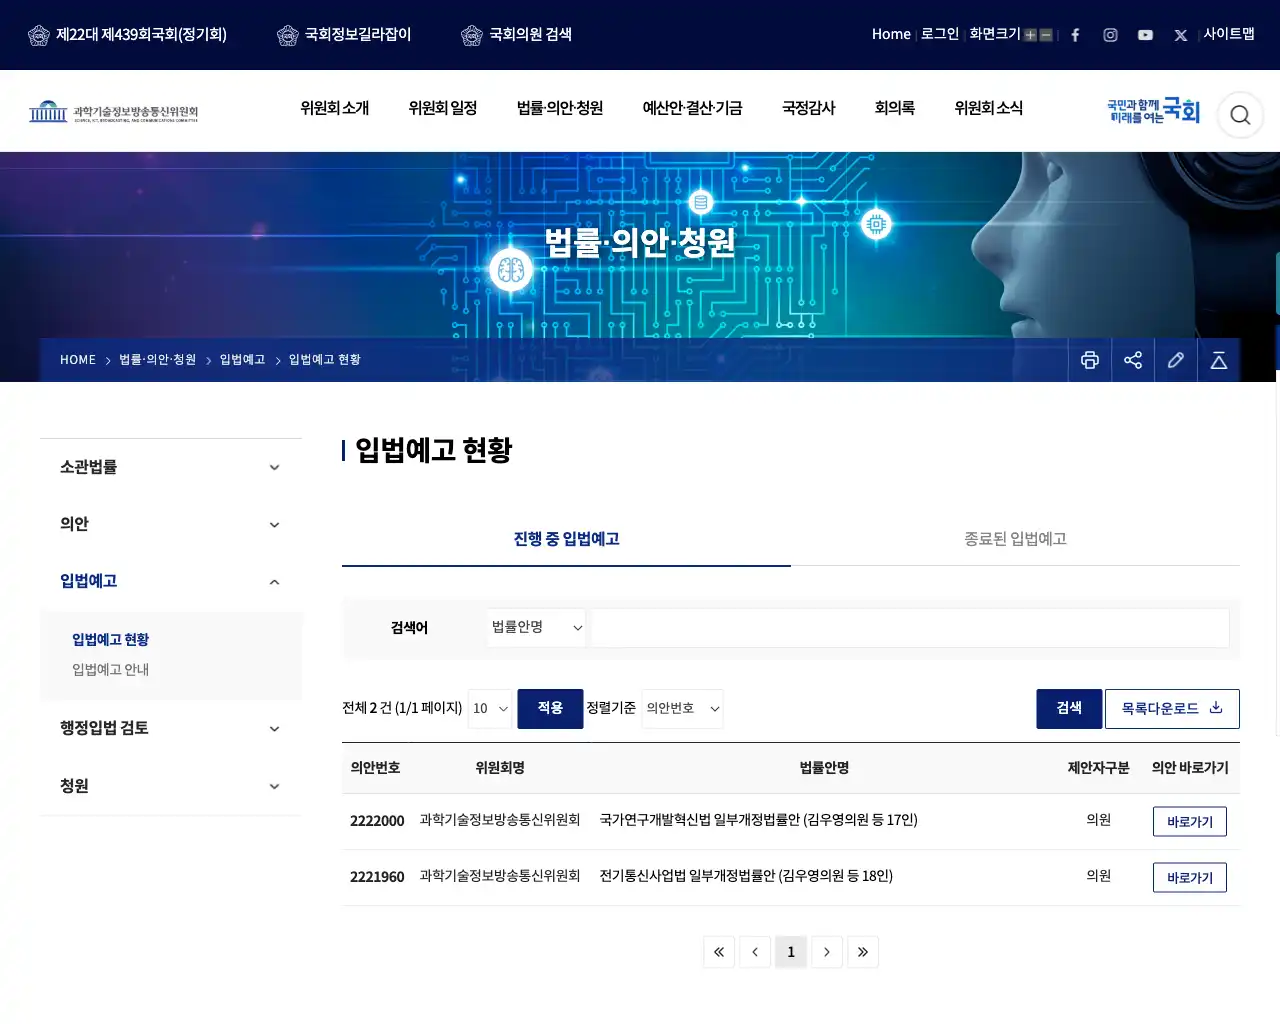The image size is (1280, 1024).
Task: Click 국가연구개발혁신법 일부개정법률안 bill title
Action: click(x=758, y=820)
